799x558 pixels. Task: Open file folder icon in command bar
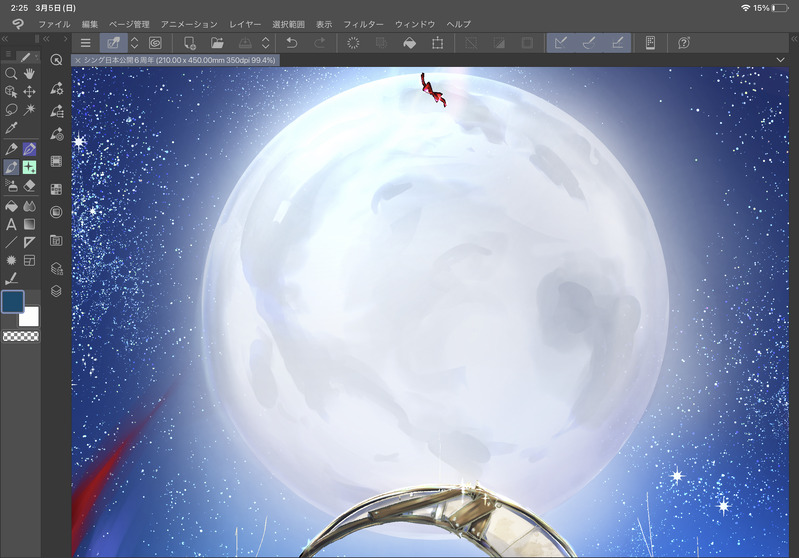(217, 43)
